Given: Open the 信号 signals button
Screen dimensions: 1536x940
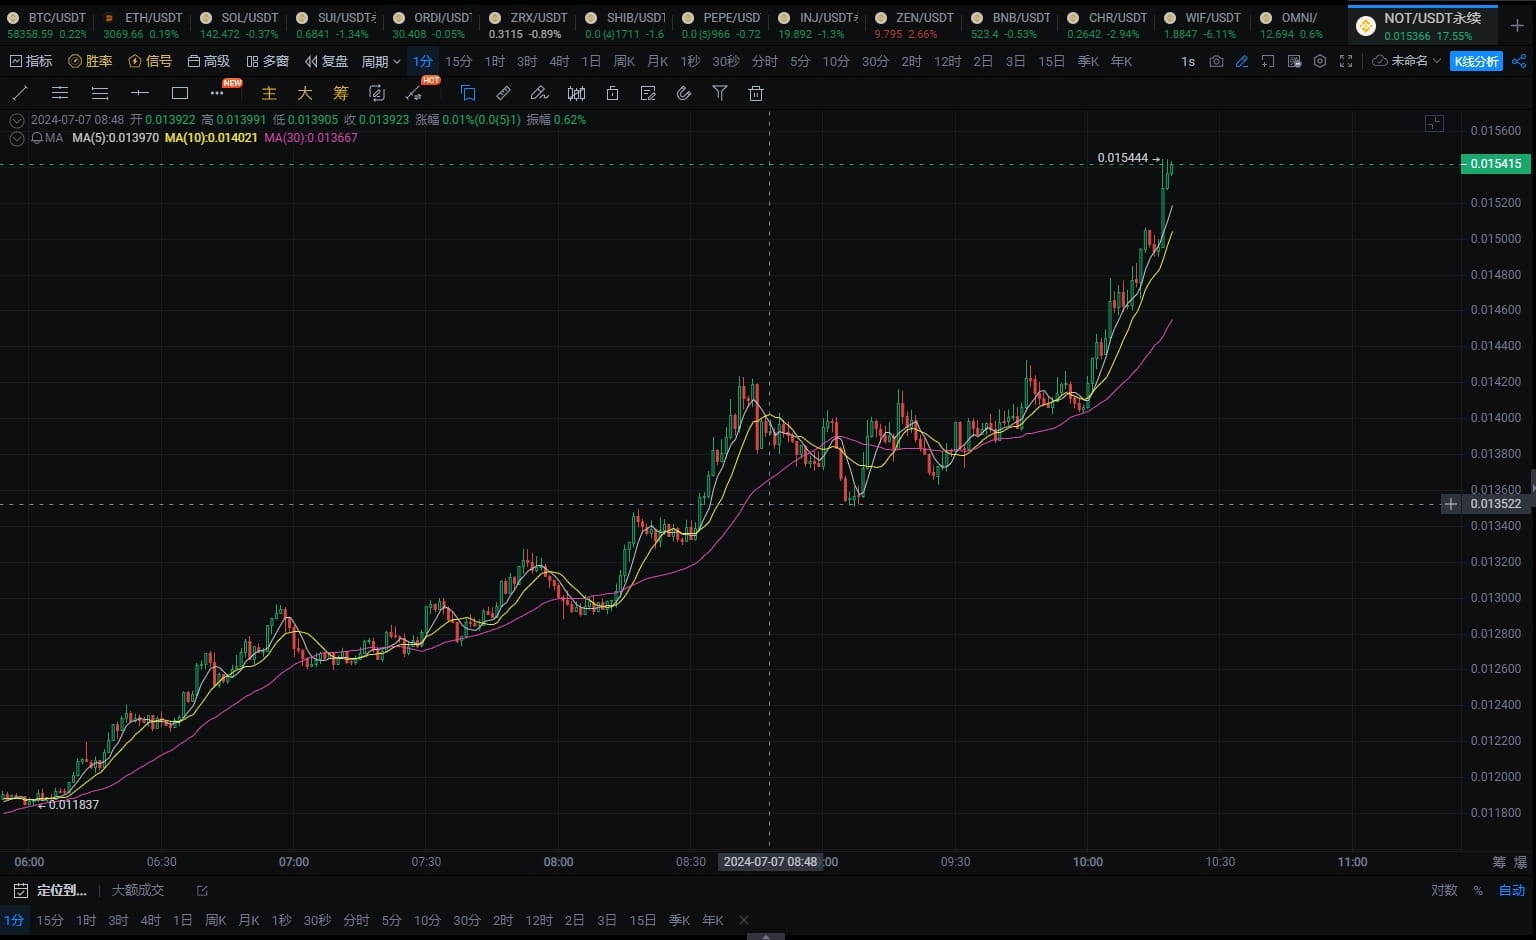Looking at the screenshot, I should (150, 61).
